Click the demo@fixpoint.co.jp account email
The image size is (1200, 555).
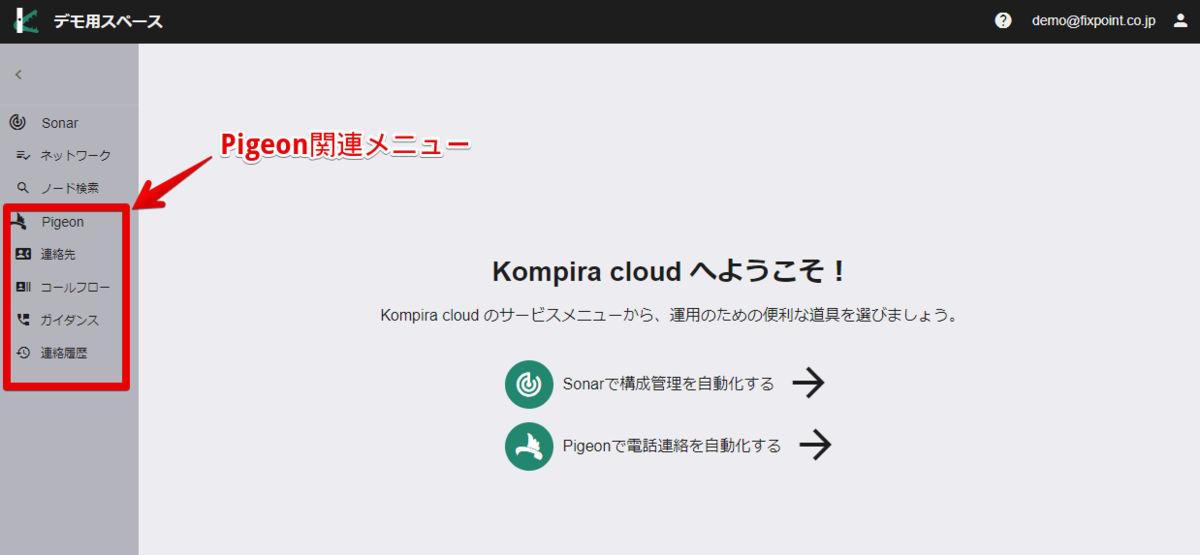pos(1094,21)
